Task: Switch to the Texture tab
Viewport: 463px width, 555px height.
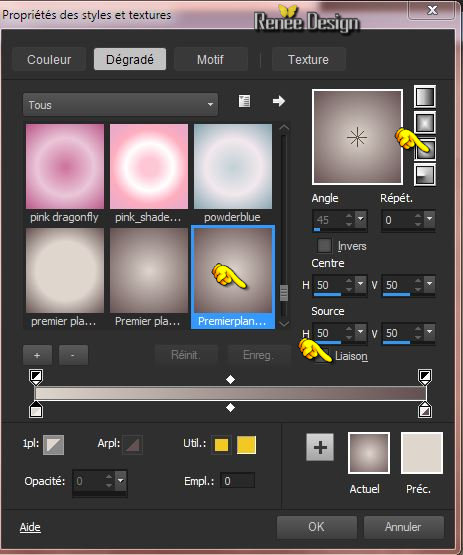Action: click(308, 59)
